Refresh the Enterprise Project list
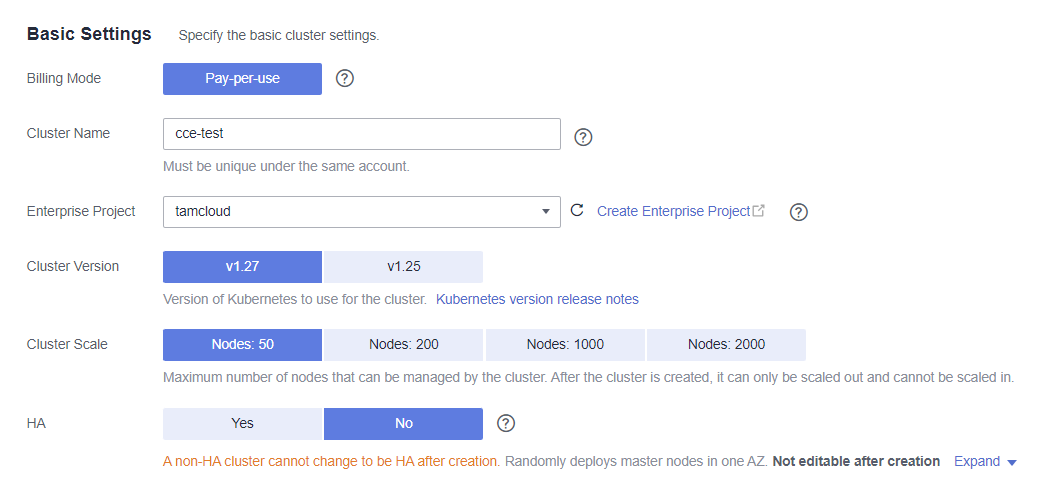This screenshot has height=490, width=1046. pyautogui.click(x=576, y=211)
